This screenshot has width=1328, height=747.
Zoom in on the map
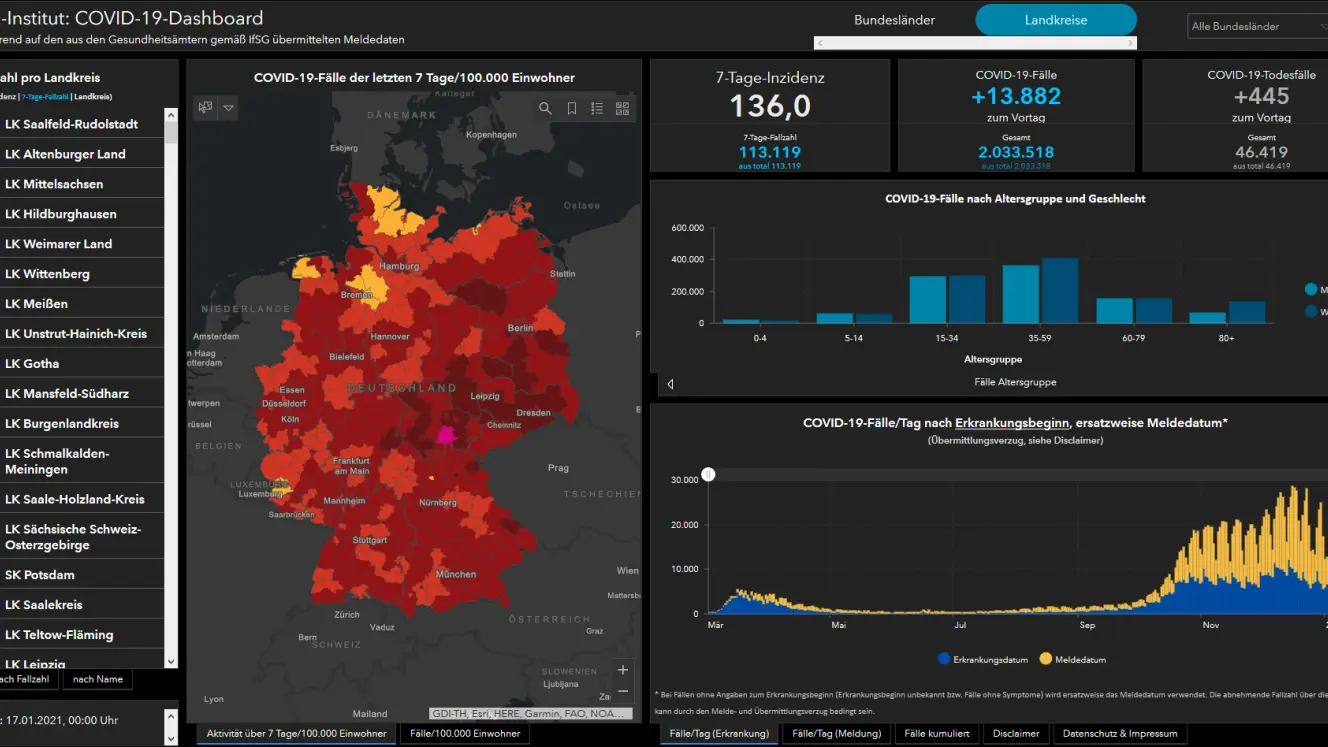click(x=623, y=670)
